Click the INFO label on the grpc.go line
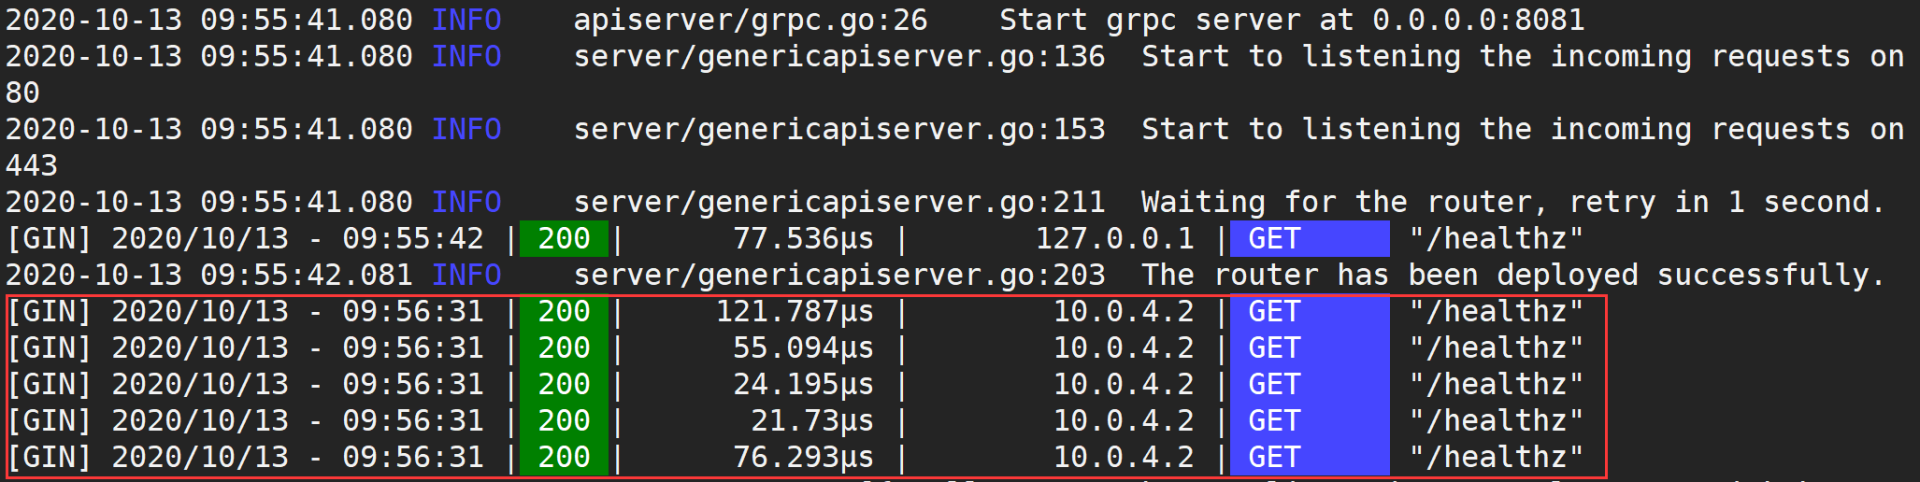 click(466, 20)
